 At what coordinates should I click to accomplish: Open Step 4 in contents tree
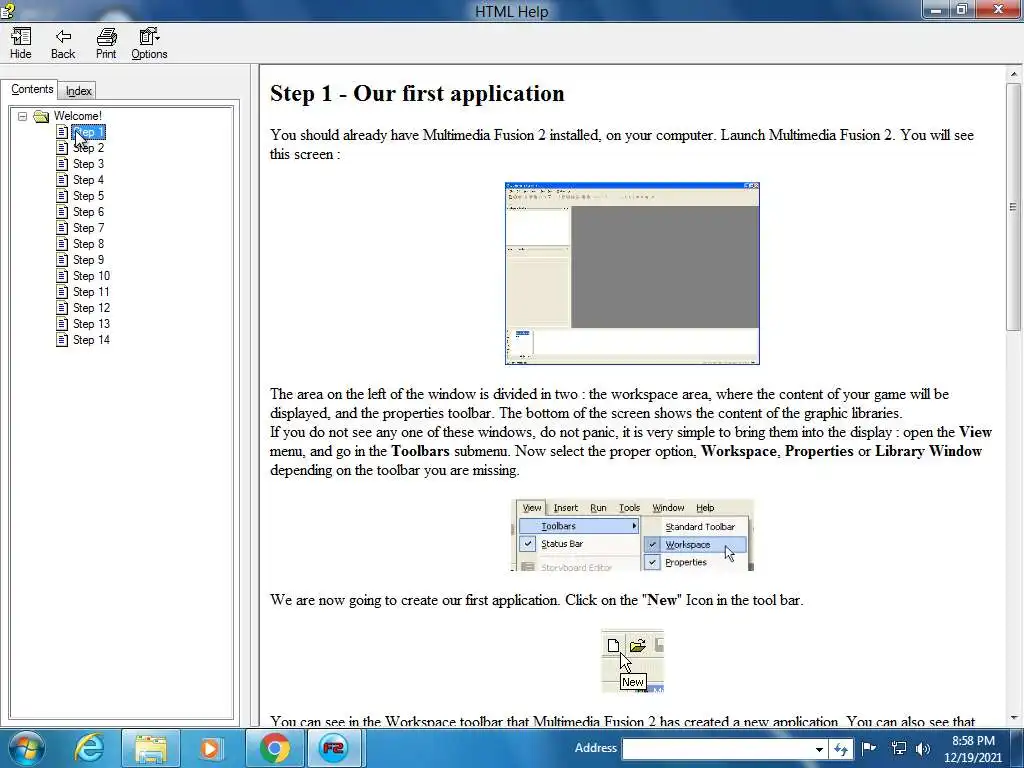pyautogui.click(x=88, y=180)
